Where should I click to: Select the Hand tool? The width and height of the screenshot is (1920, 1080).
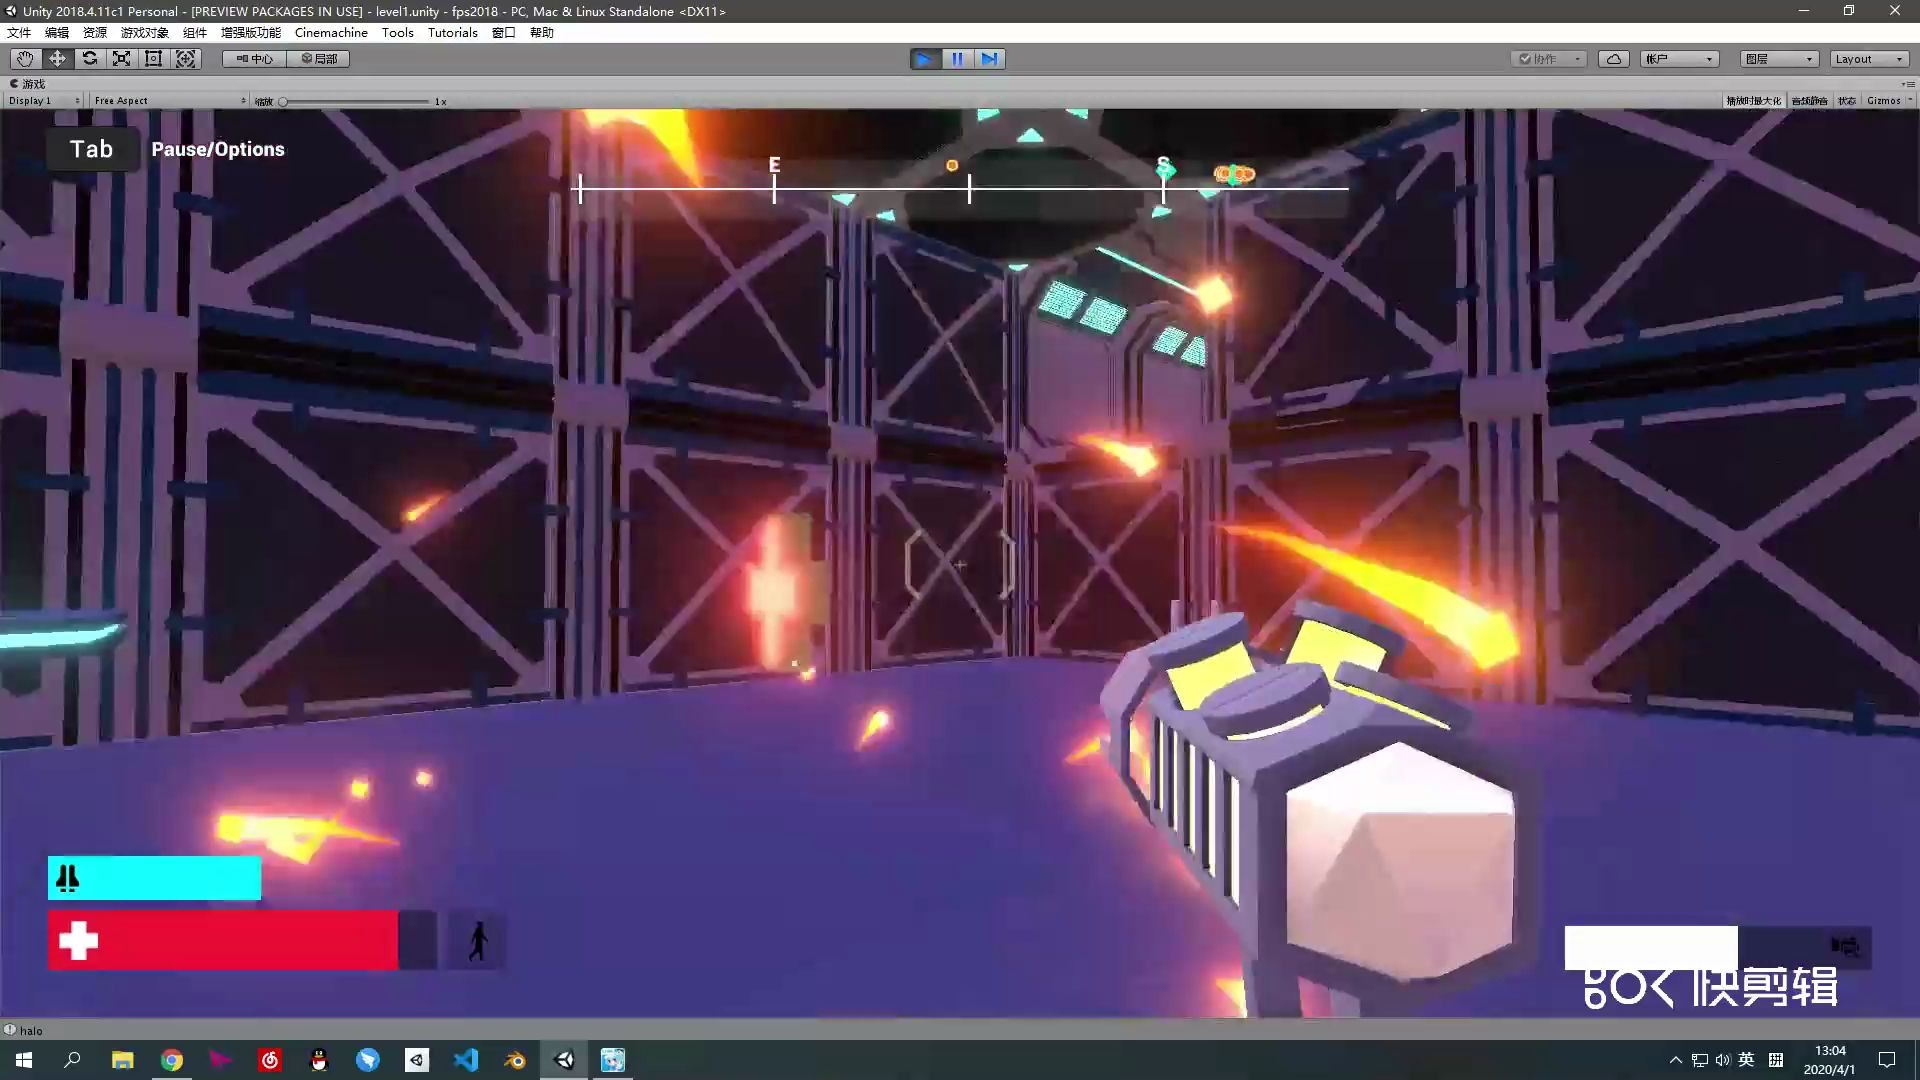point(25,59)
